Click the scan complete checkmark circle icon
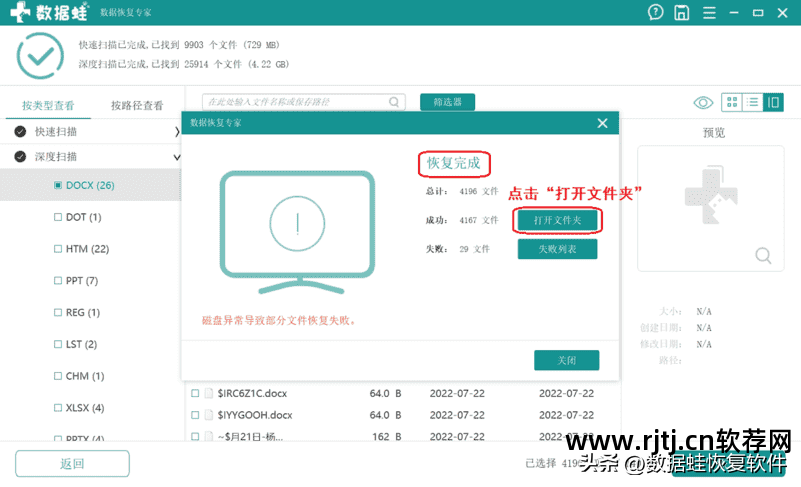Screen dimensions: 801x487 pyautogui.click(x=40, y=56)
